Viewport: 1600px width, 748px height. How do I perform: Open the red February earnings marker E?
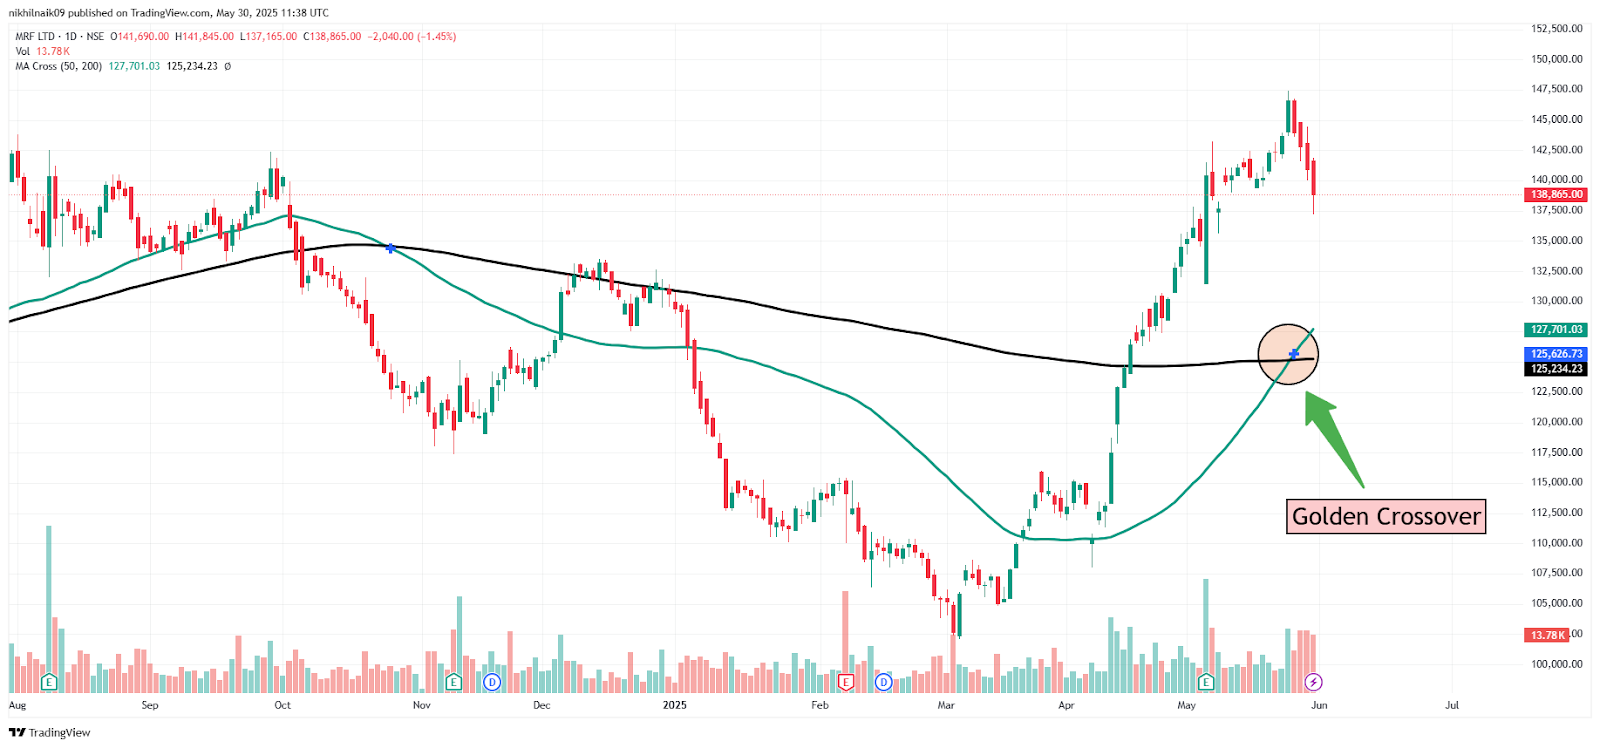[846, 682]
